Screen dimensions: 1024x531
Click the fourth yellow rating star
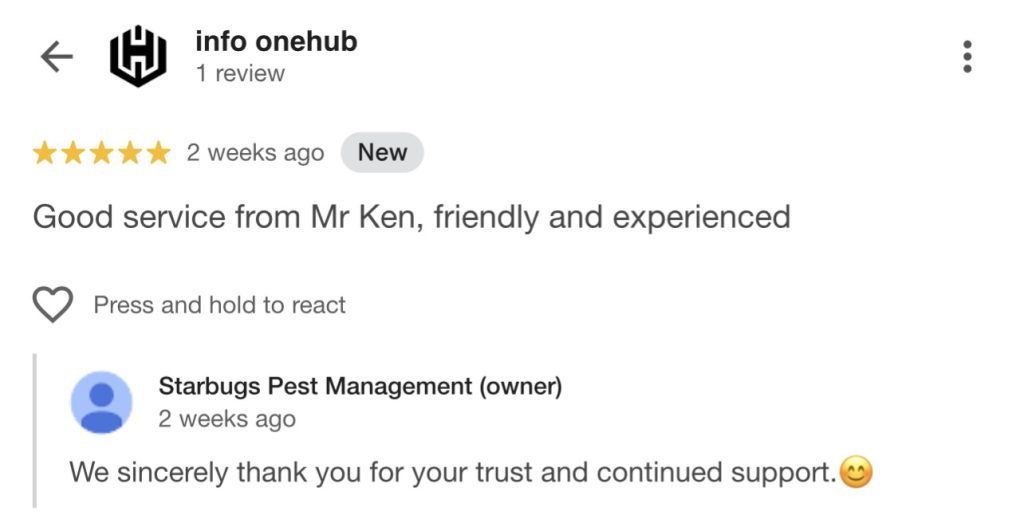130,153
